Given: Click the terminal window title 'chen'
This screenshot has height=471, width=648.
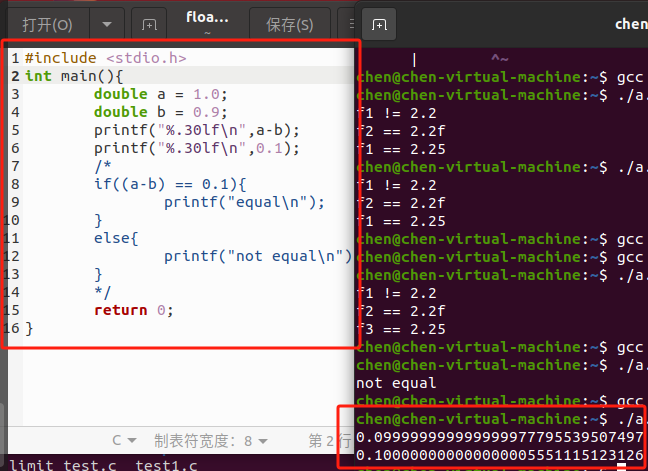Looking at the screenshot, I should [x=631, y=24].
